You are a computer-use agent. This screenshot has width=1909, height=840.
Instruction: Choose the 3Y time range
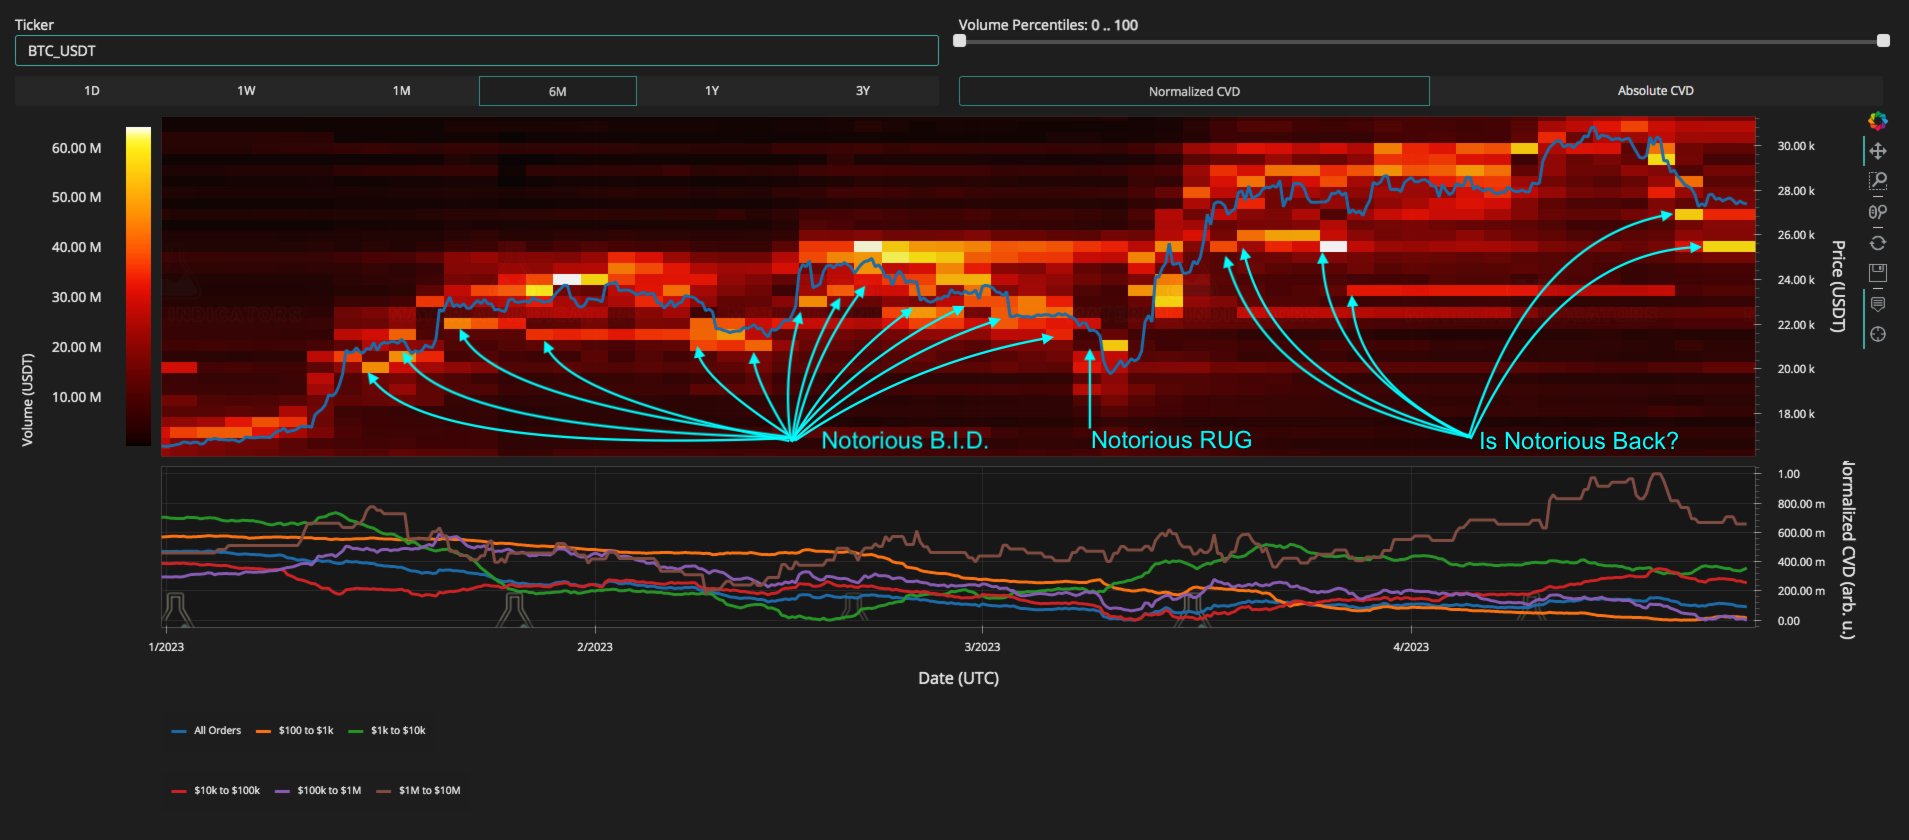(862, 91)
